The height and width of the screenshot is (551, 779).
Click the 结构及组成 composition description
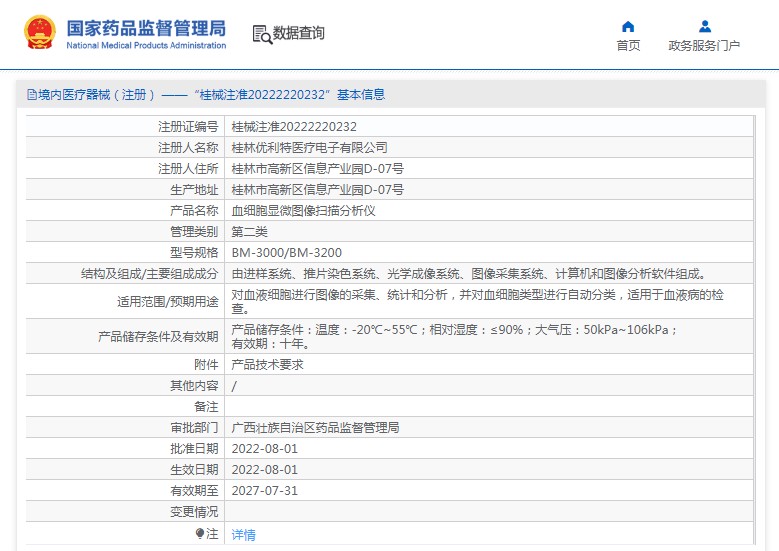pos(469,274)
